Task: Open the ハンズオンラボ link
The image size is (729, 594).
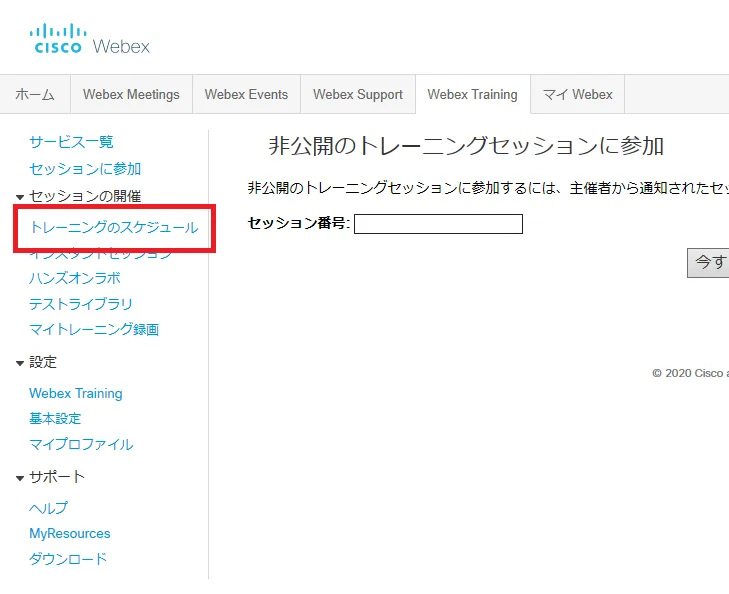Action: pos(74,279)
